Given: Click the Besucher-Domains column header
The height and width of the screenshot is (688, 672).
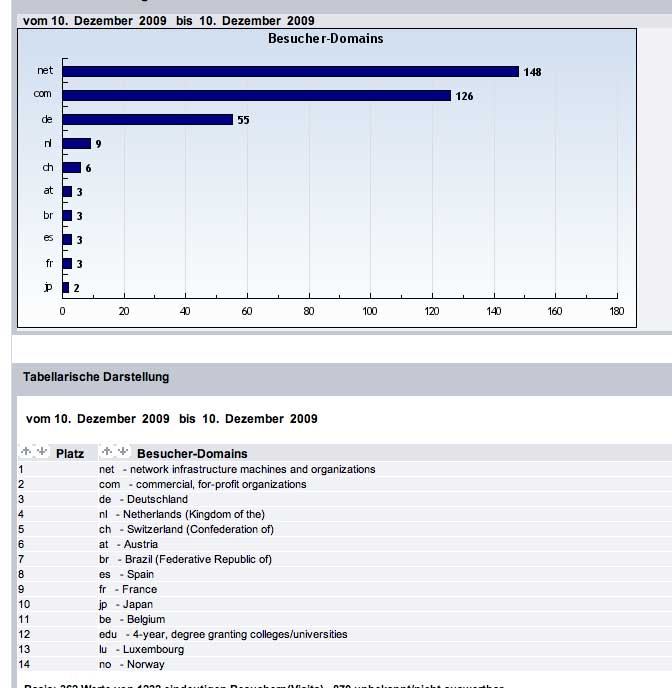Looking at the screenshot, I should (192, 454).
